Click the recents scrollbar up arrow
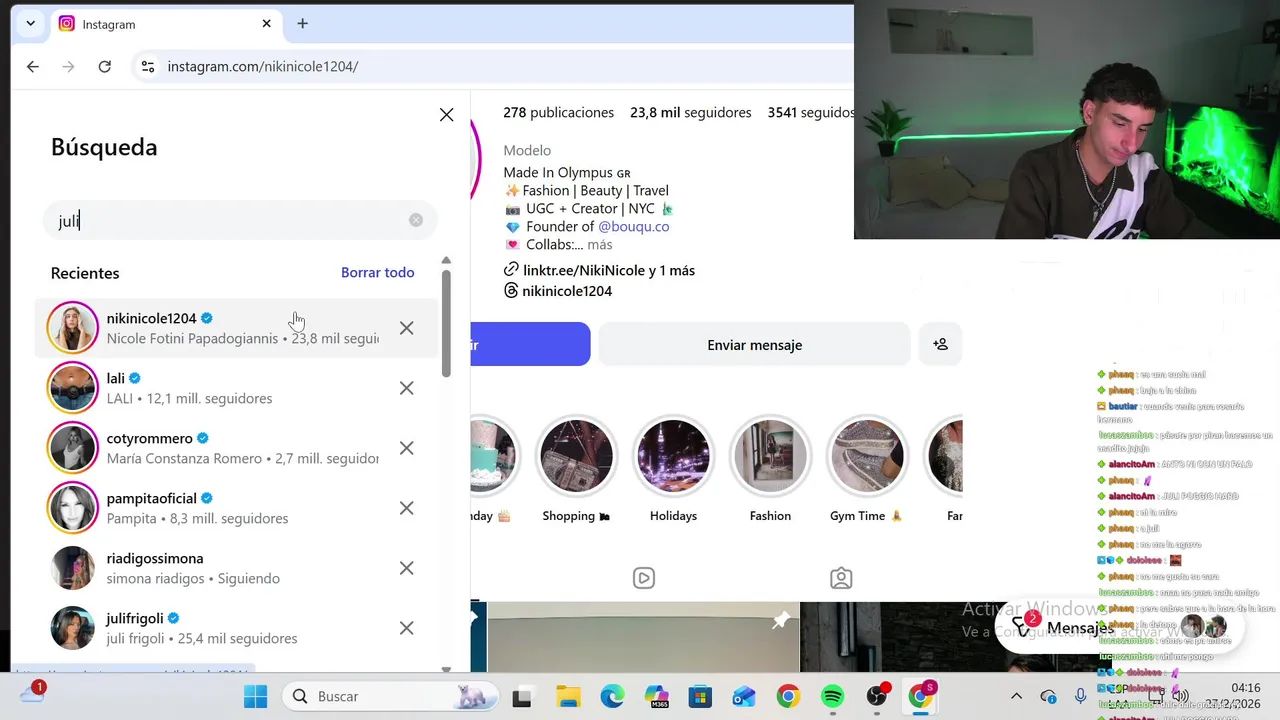 pyautogui.click(x=446, y=260)
